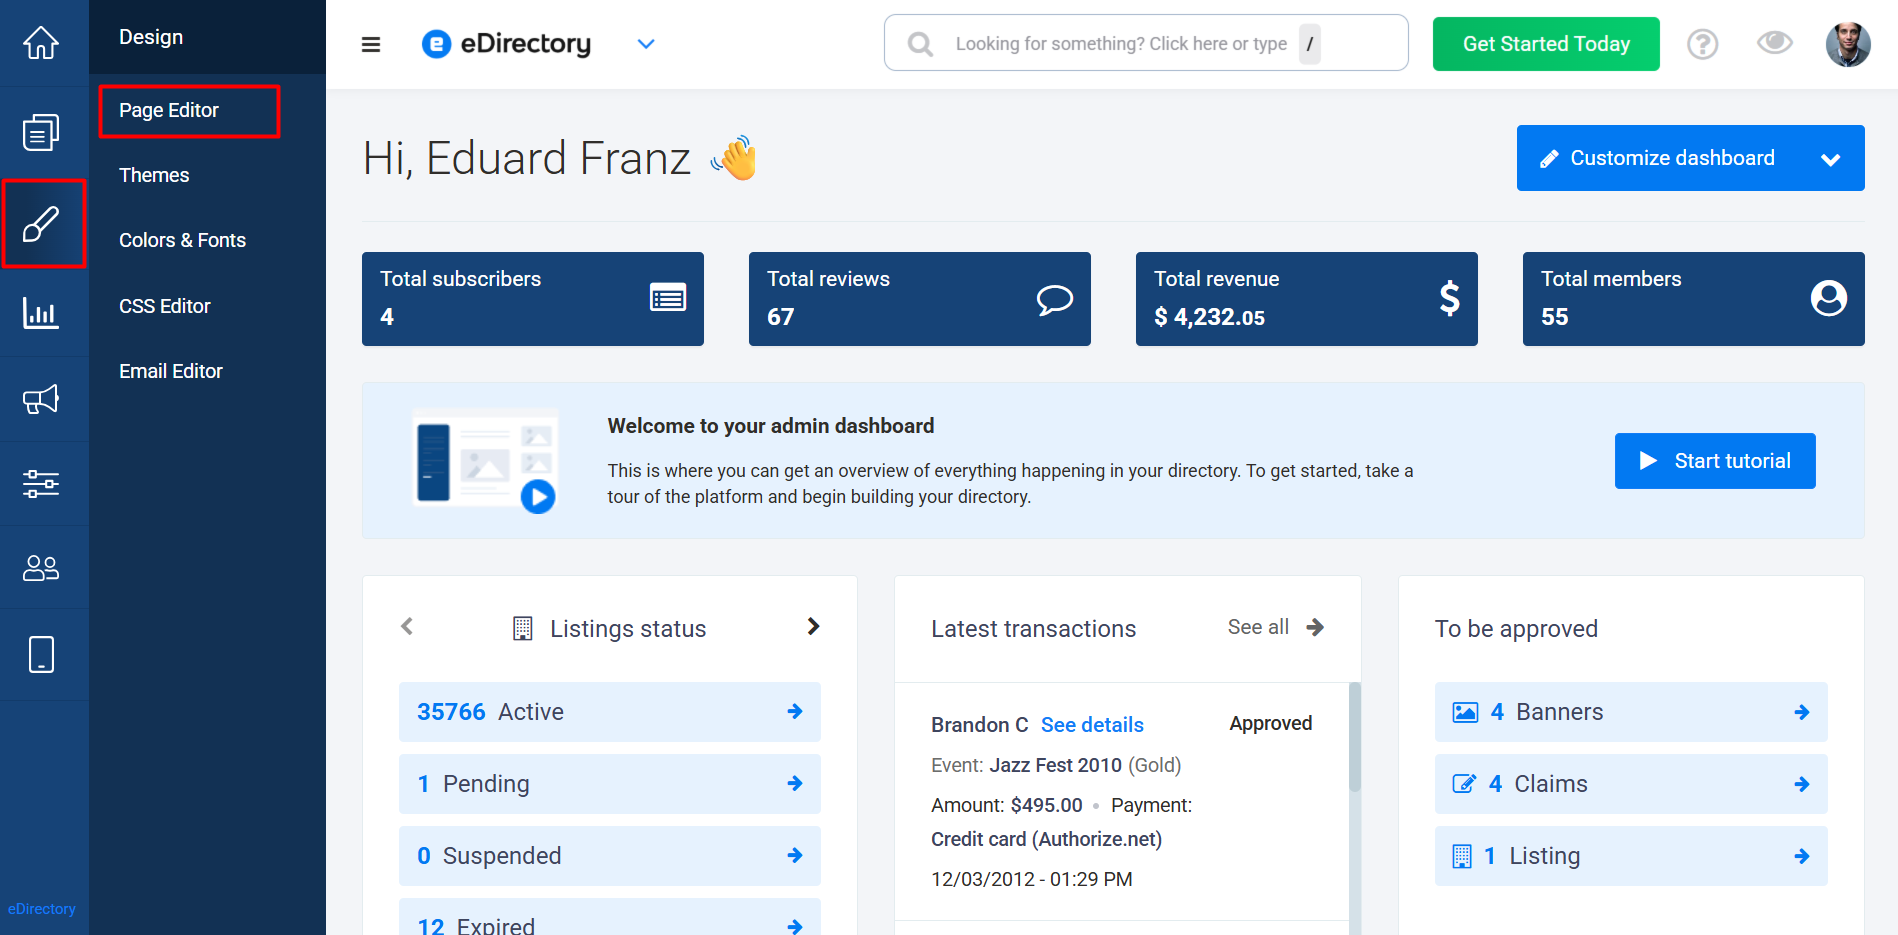Open the Accounts people sidebar icon
1898x935 pixels.
click(x=41, y=568)
